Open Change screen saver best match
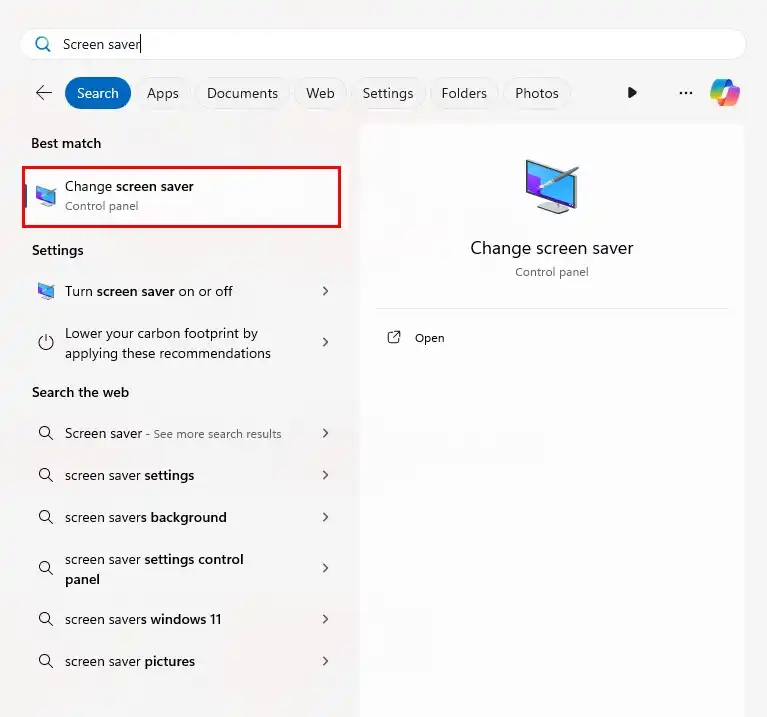Screen dimensions: 767x717 pos(181,197)
